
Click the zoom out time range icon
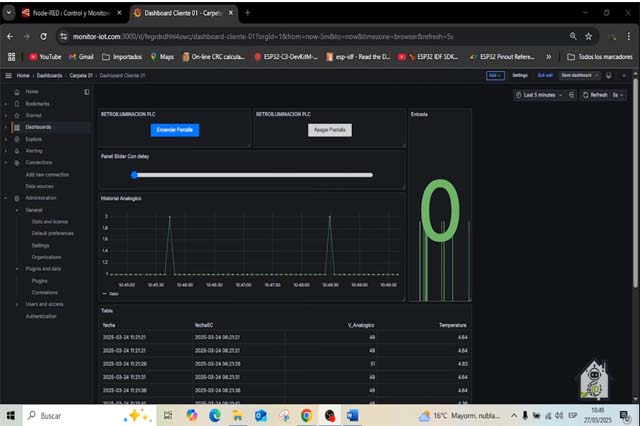tap(571, 95)
